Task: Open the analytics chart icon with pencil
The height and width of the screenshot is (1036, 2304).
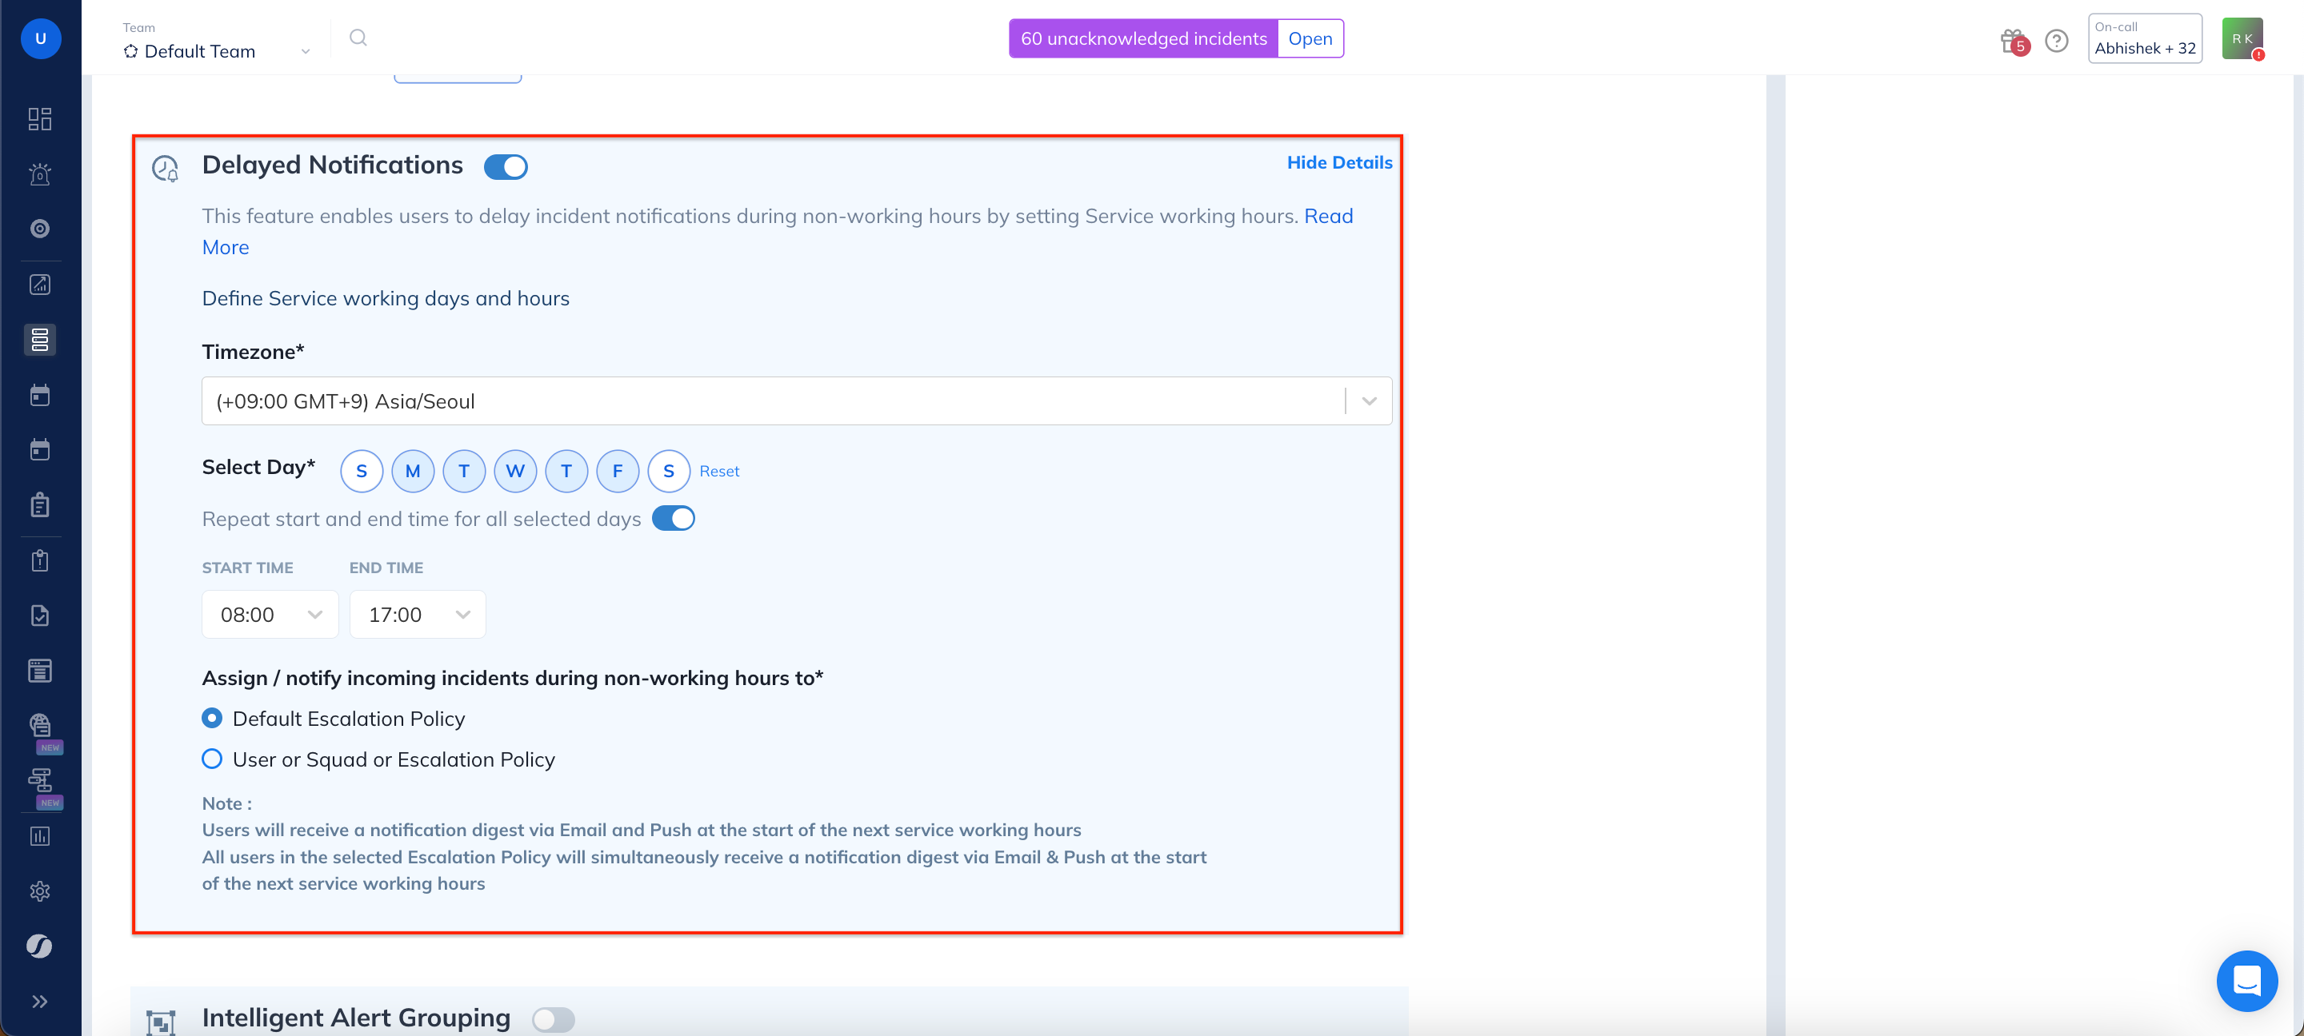Action: (40, 285)
